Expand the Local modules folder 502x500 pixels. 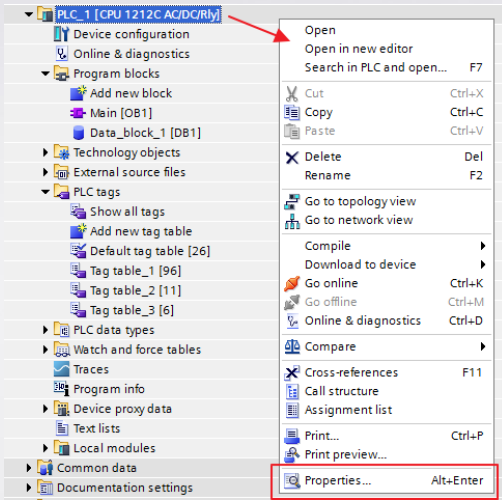pos(45,448)
